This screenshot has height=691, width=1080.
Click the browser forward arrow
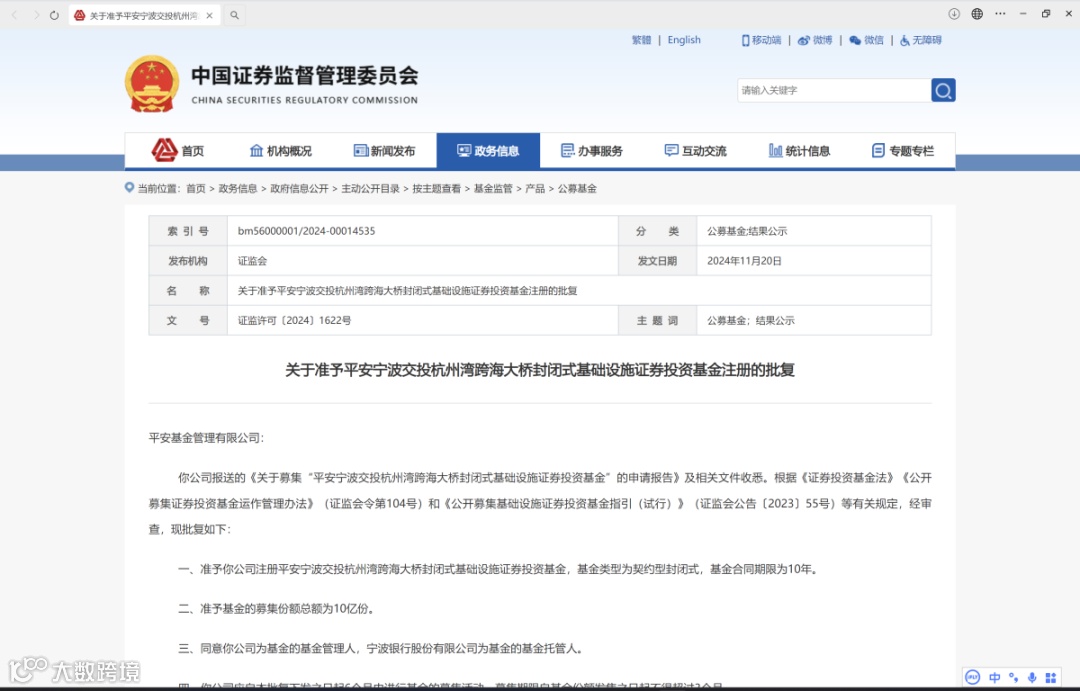[36, 14]
